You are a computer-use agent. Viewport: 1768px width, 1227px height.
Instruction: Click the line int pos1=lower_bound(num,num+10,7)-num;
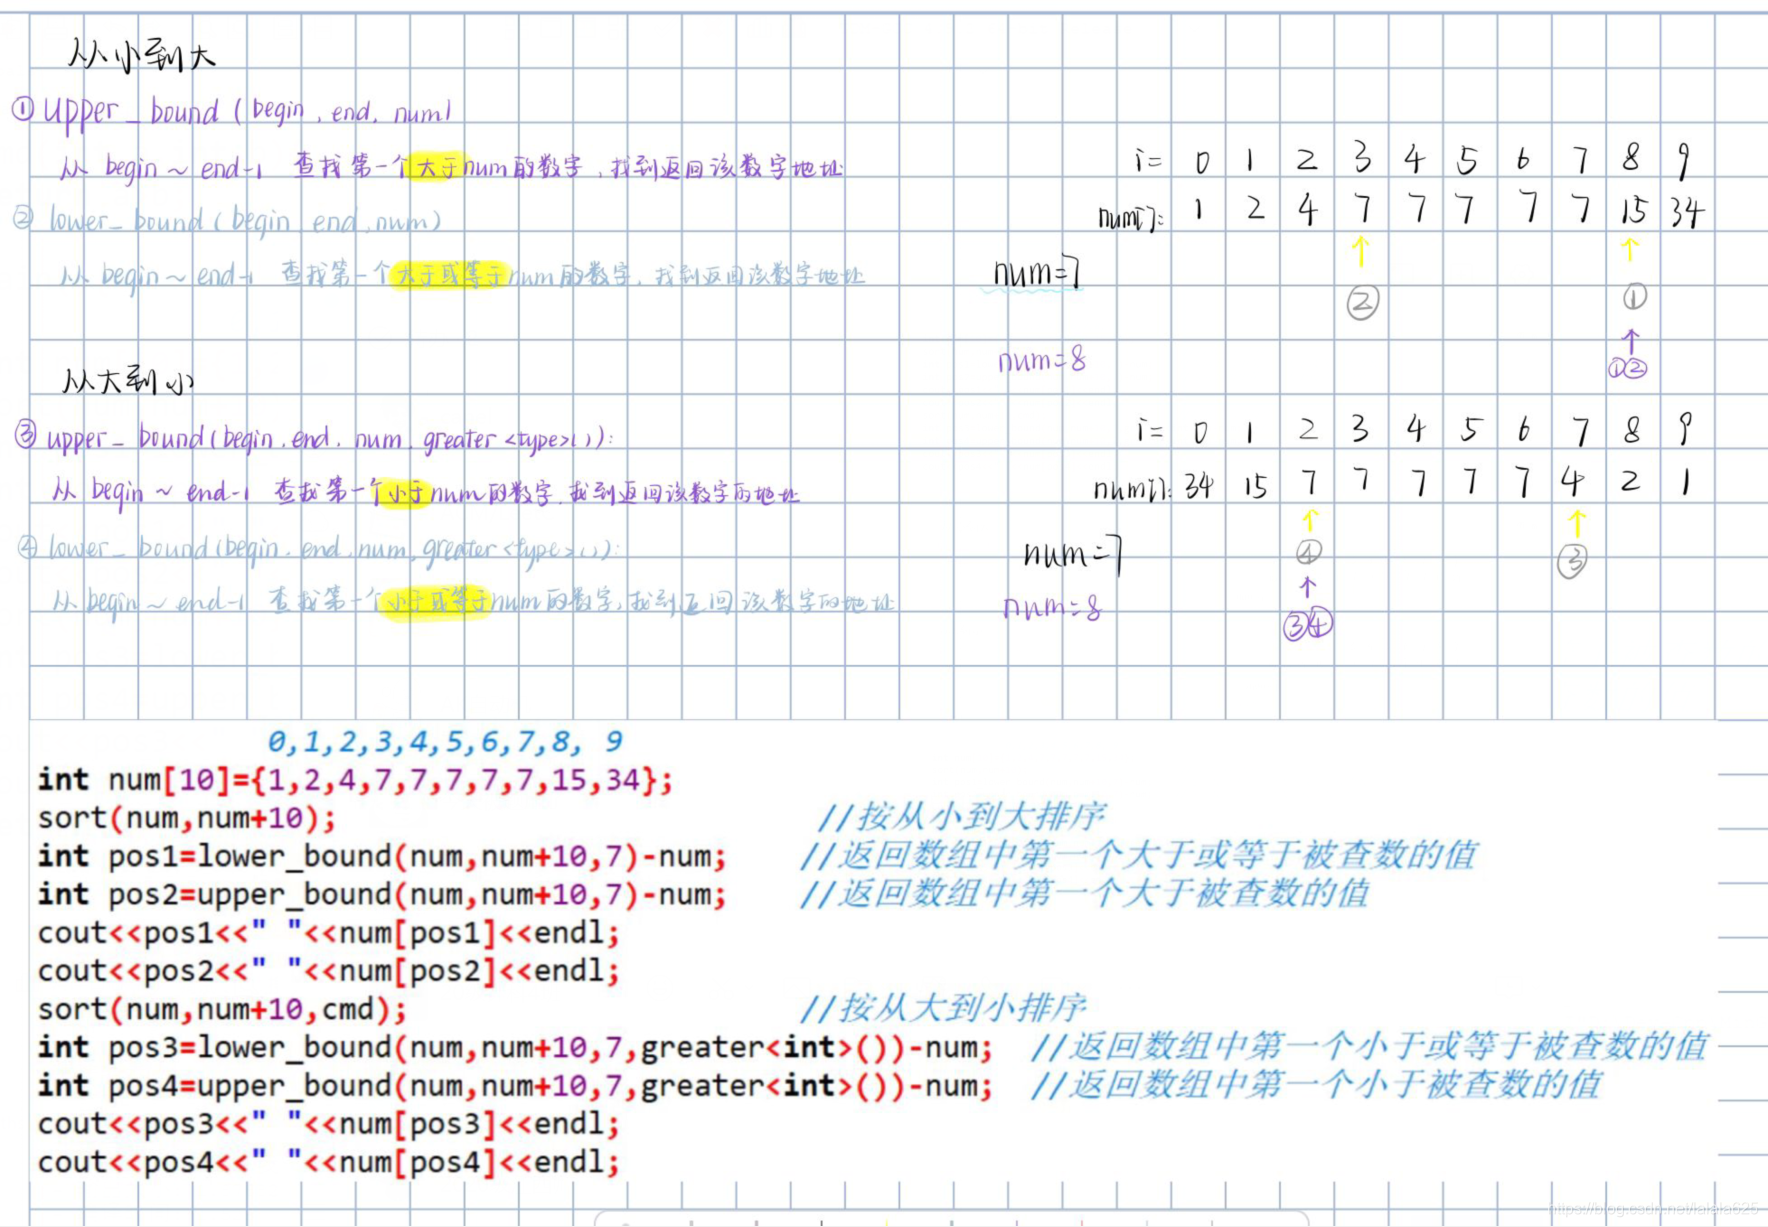click(x=382, y=856)
